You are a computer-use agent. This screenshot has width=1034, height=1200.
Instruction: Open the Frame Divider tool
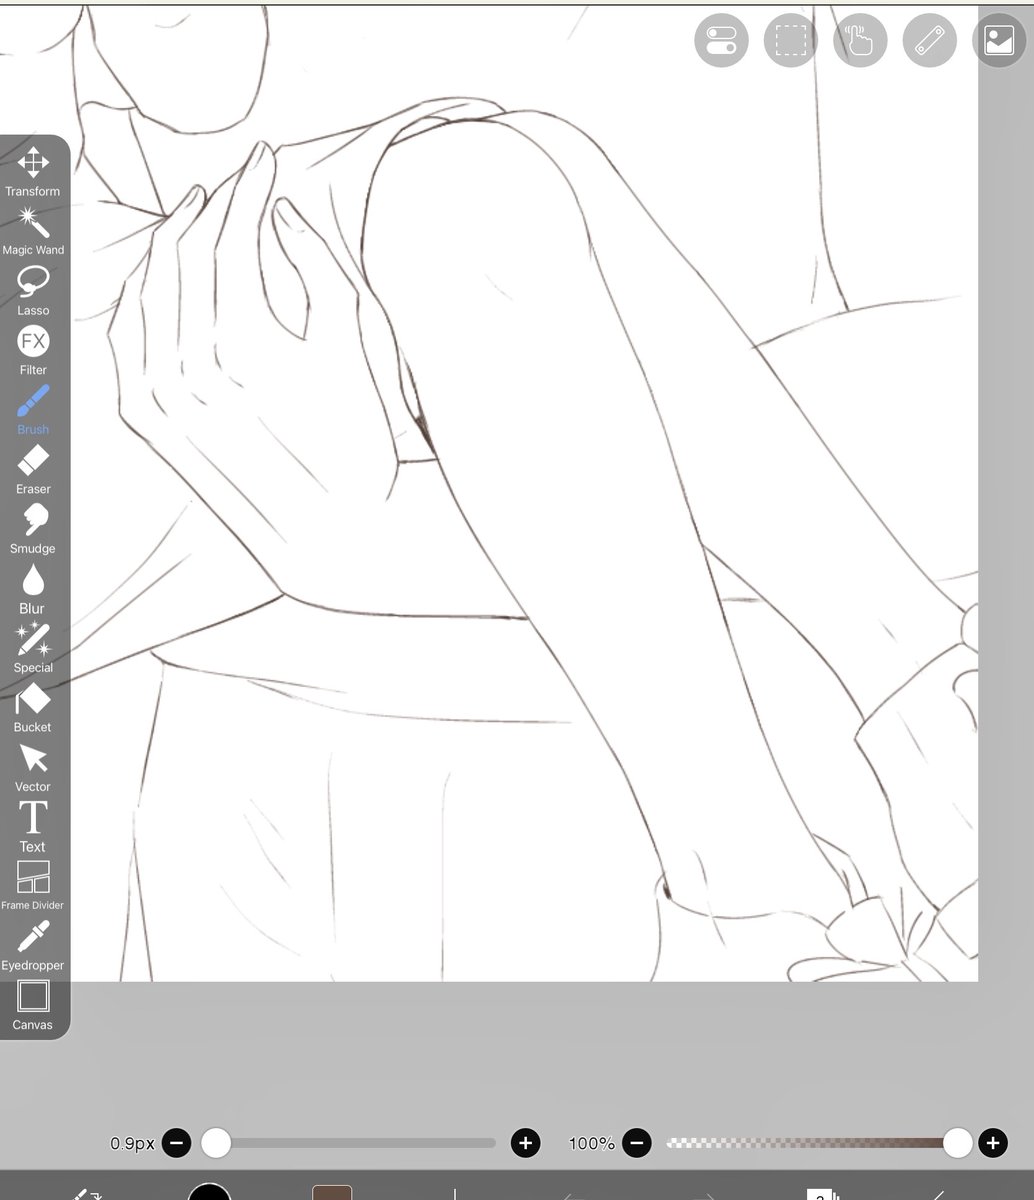coord(33,886)
